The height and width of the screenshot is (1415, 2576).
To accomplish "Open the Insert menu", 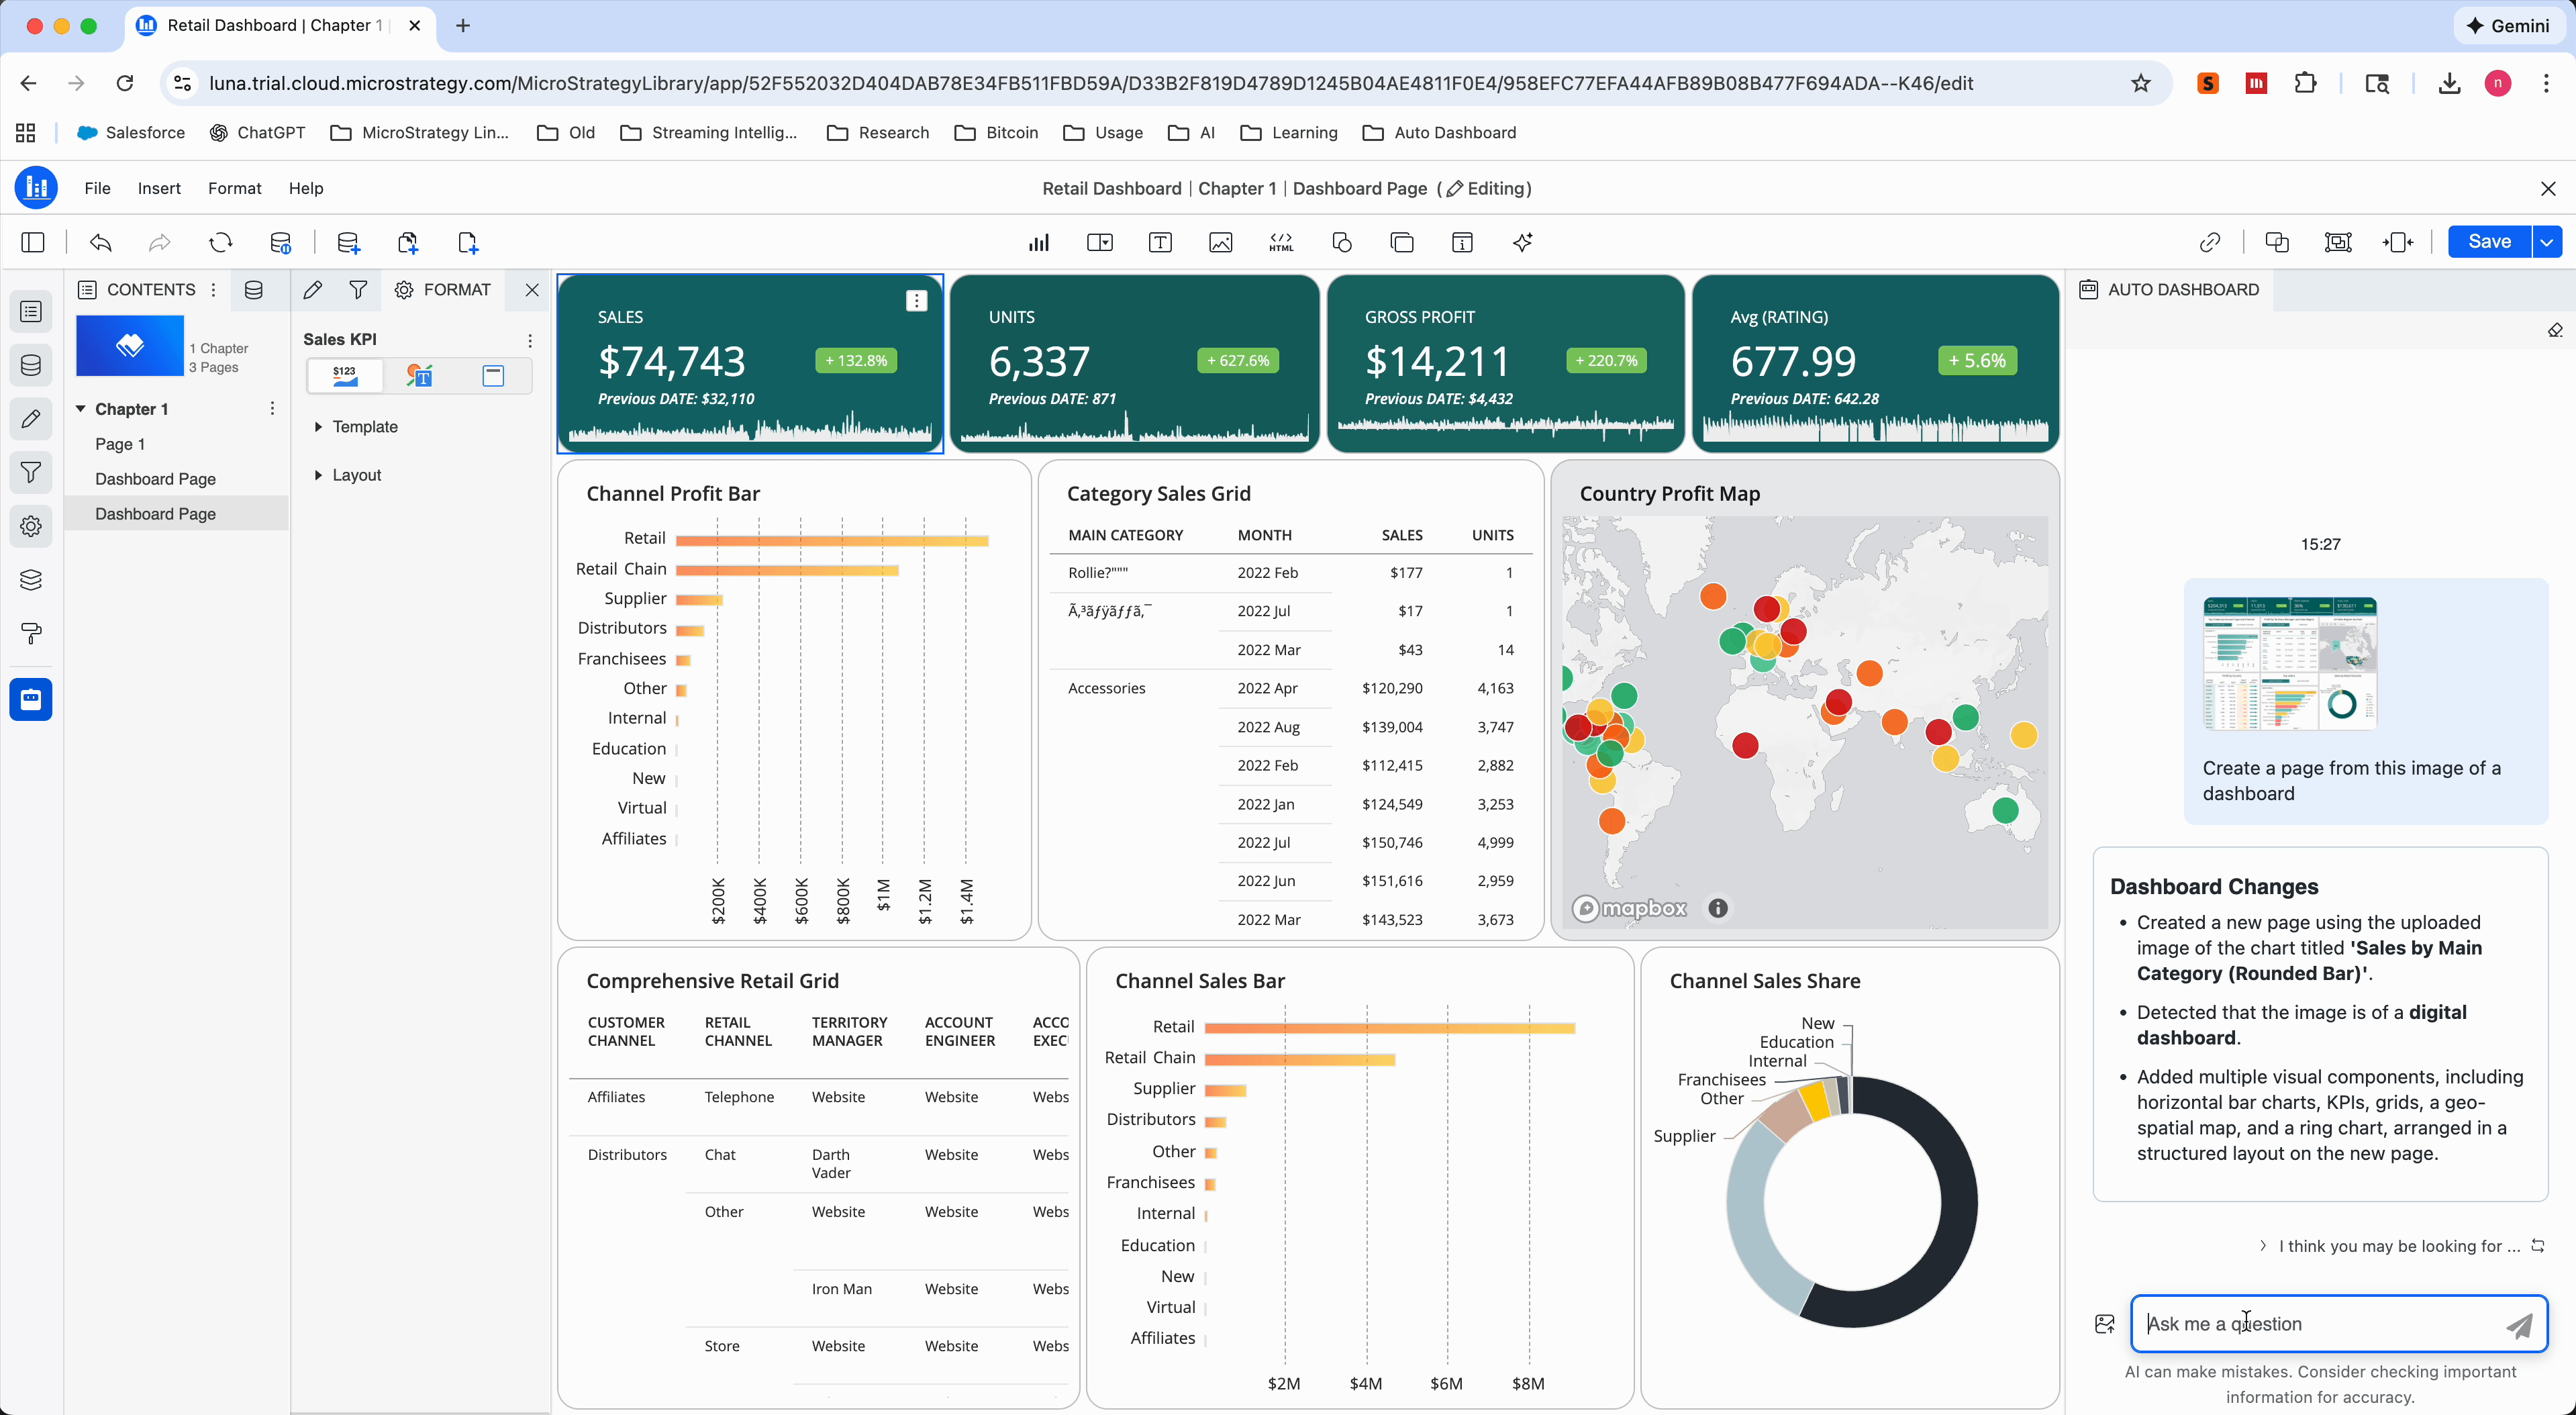I will [159, 188].
